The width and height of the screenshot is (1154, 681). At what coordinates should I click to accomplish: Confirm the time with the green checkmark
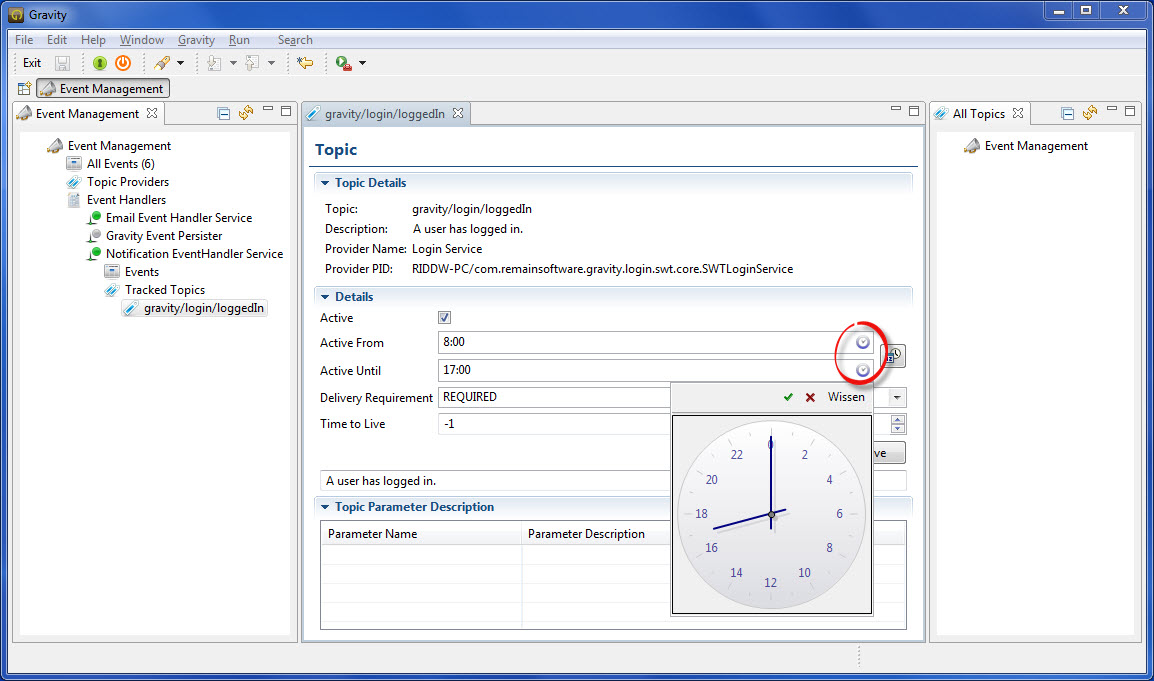point(788,397)
